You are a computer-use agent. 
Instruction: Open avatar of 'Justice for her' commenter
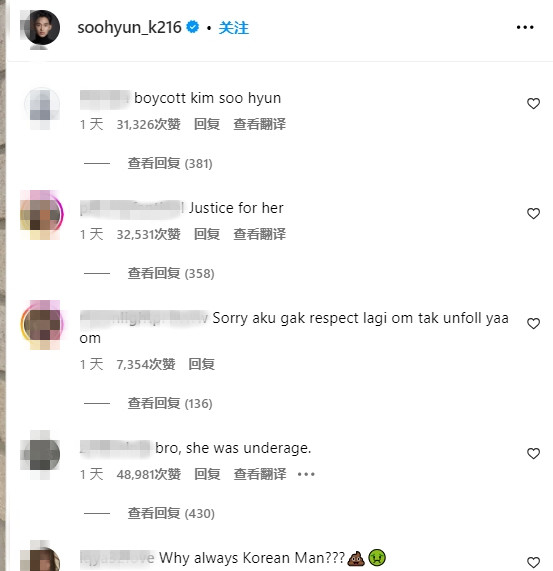42,214
